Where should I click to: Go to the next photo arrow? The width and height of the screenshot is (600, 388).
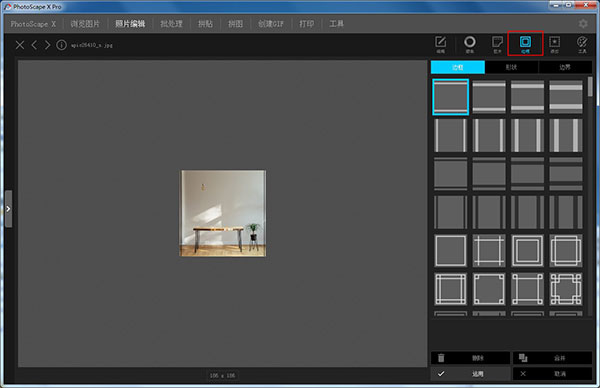(x=47, y=45)
